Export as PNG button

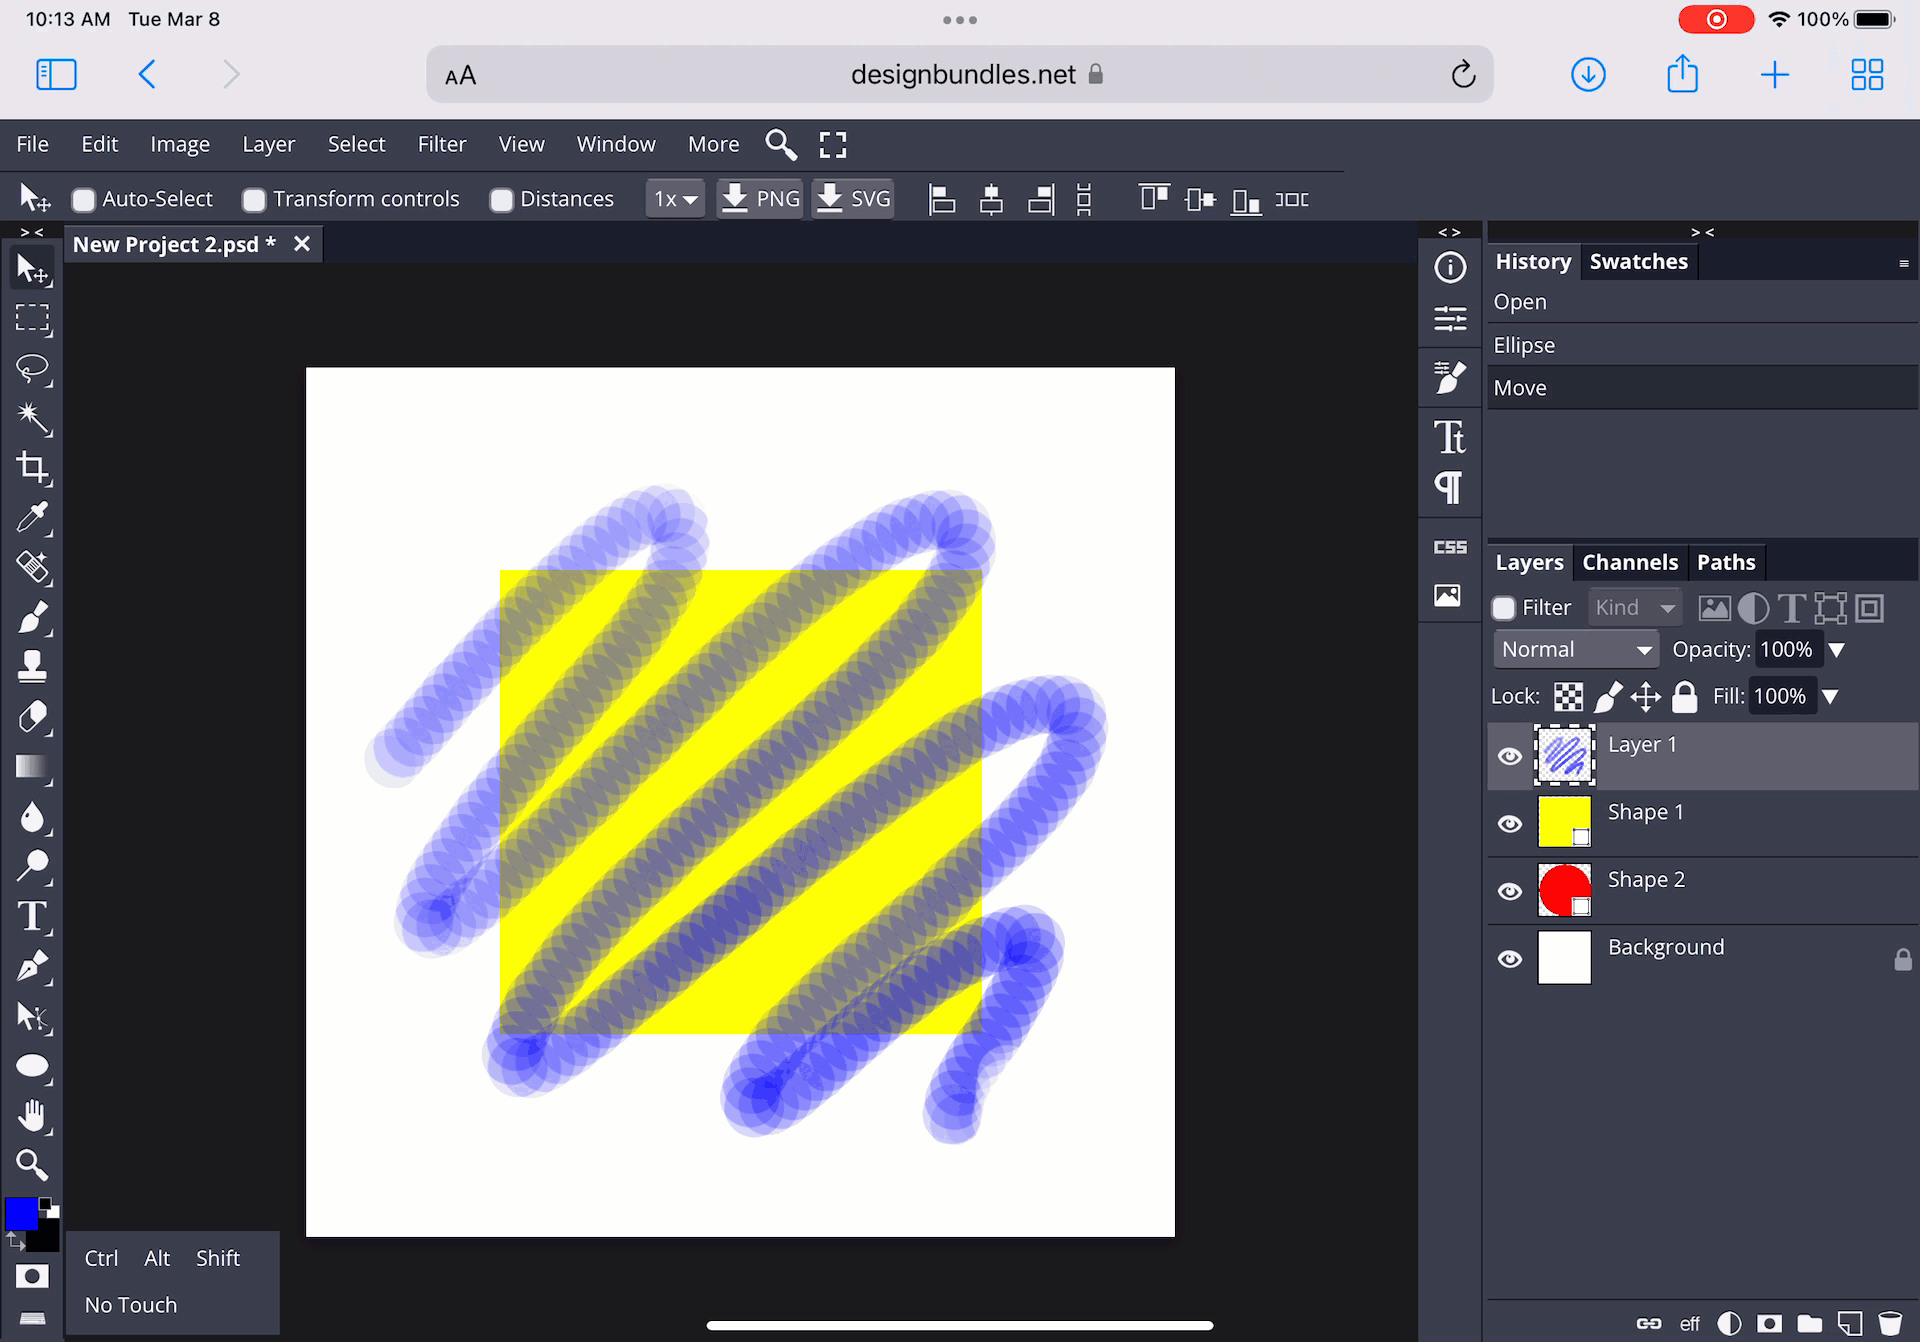tap(760, 199)
